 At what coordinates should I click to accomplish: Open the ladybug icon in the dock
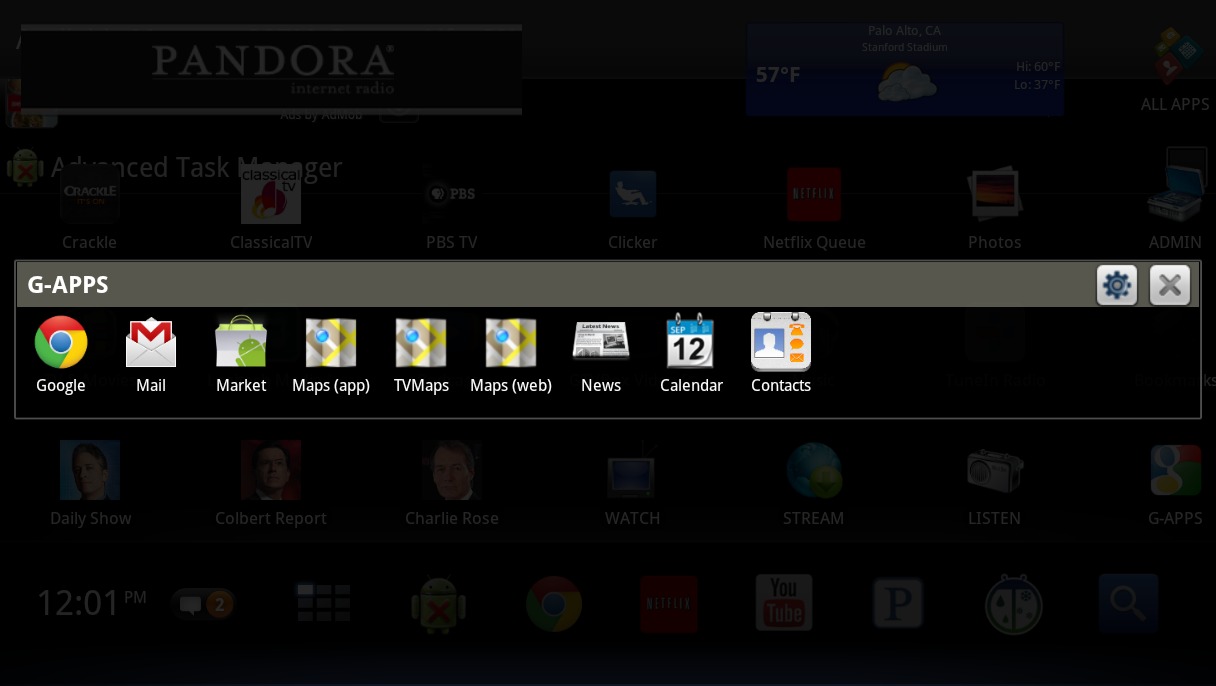click(x=1014, y=604)
